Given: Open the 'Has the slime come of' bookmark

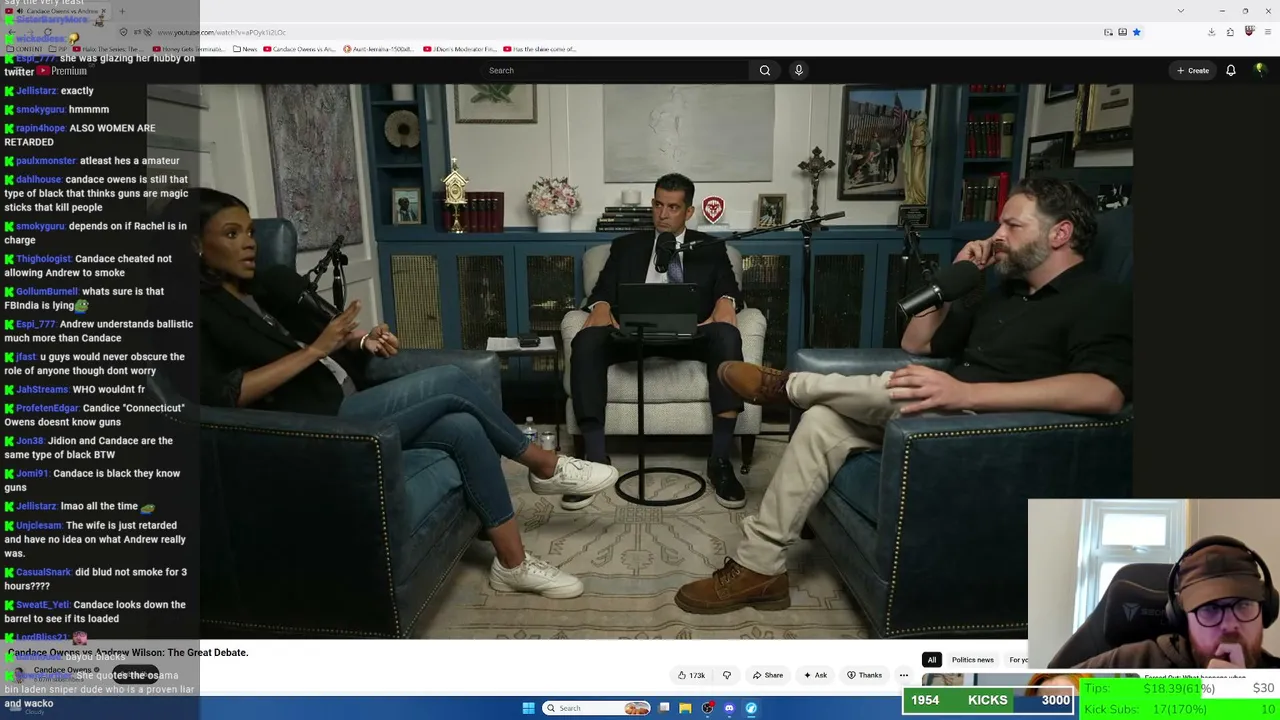Looking at the screenshot, I should point(540,49).
